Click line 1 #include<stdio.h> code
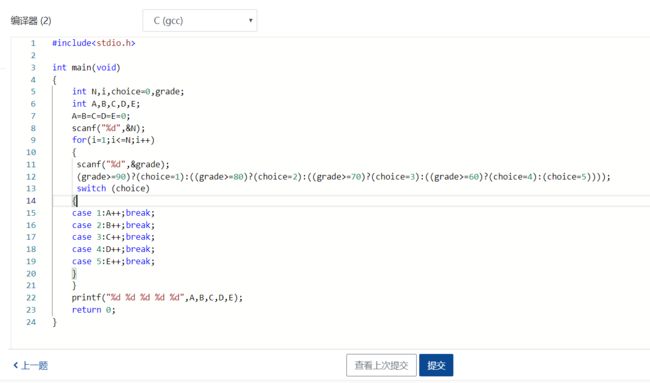The image size is (650, 383). point(94,43)
